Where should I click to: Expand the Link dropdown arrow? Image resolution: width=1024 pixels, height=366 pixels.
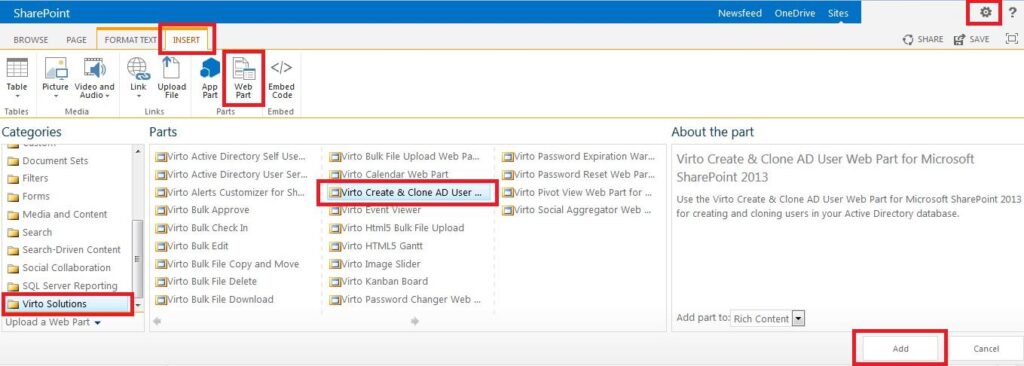[x=138, y=96]
